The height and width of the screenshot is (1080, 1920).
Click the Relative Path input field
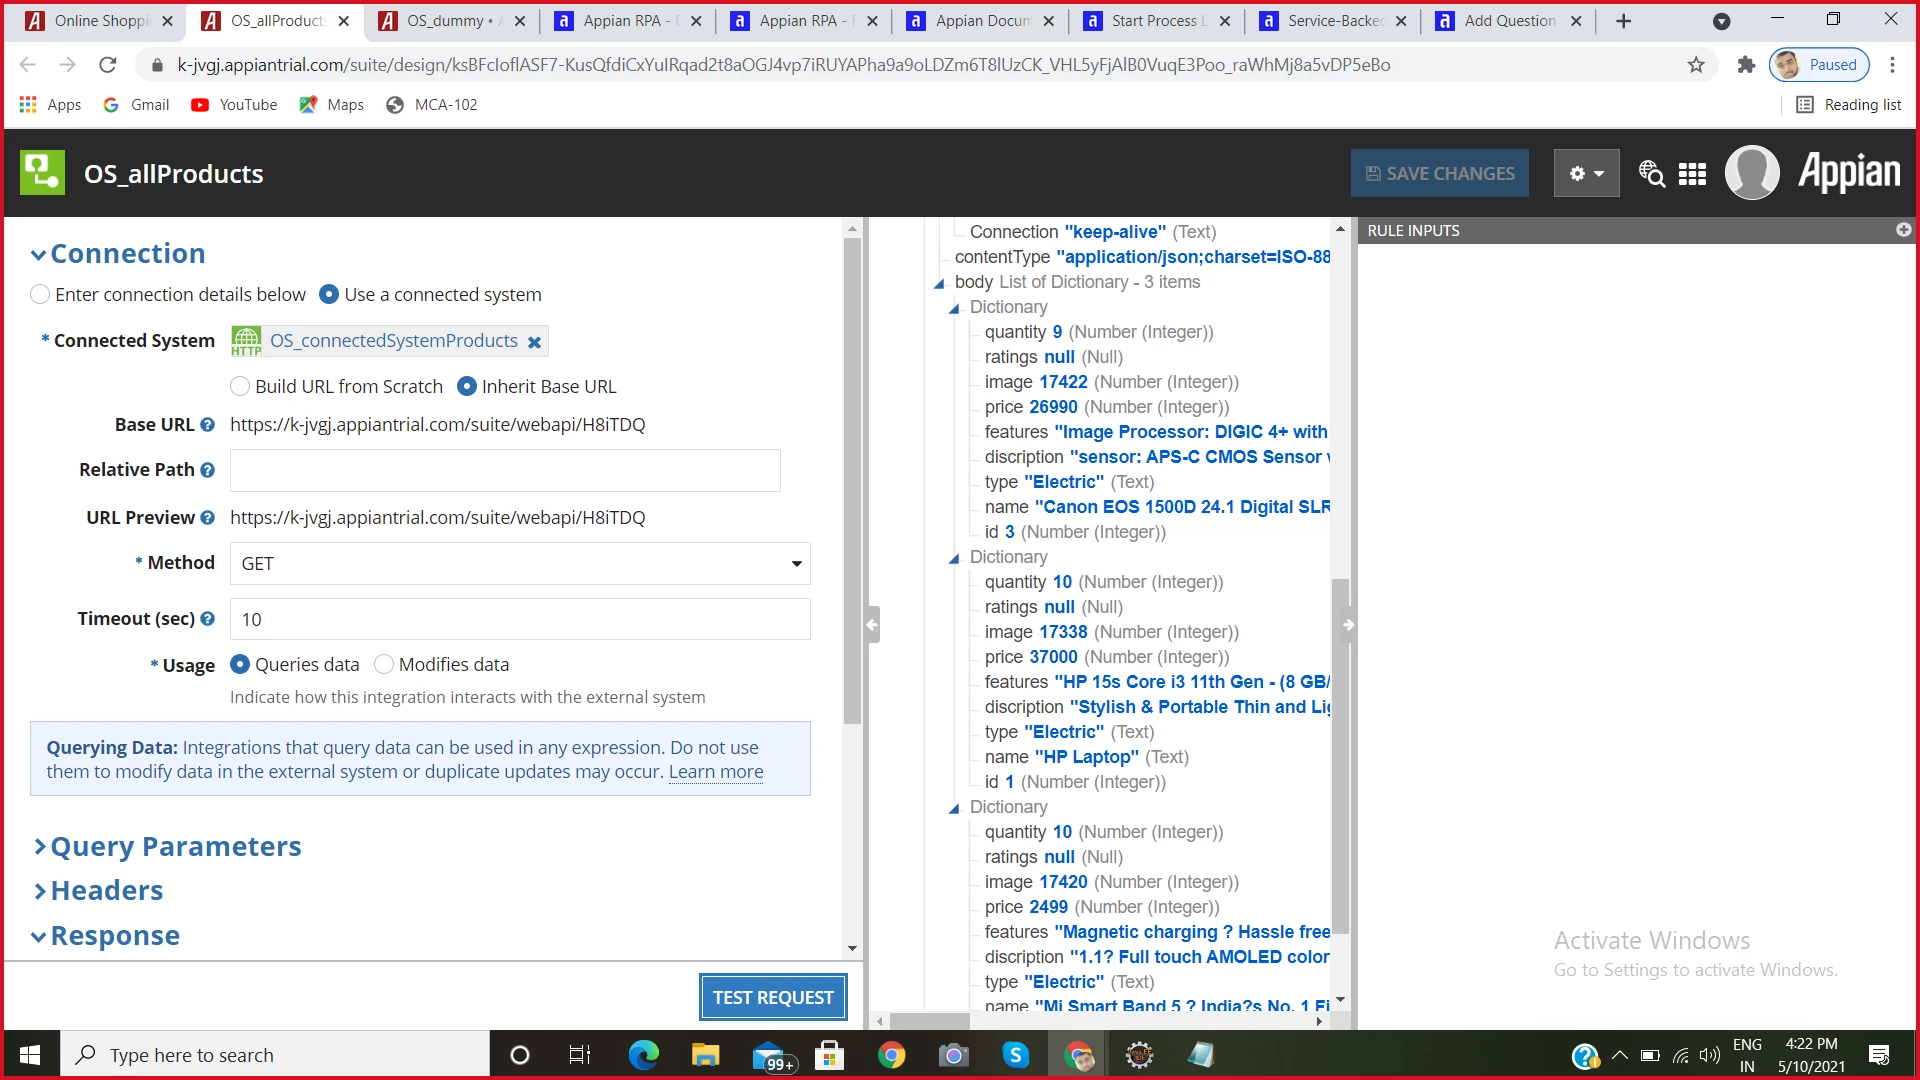[x=505, y=470]
